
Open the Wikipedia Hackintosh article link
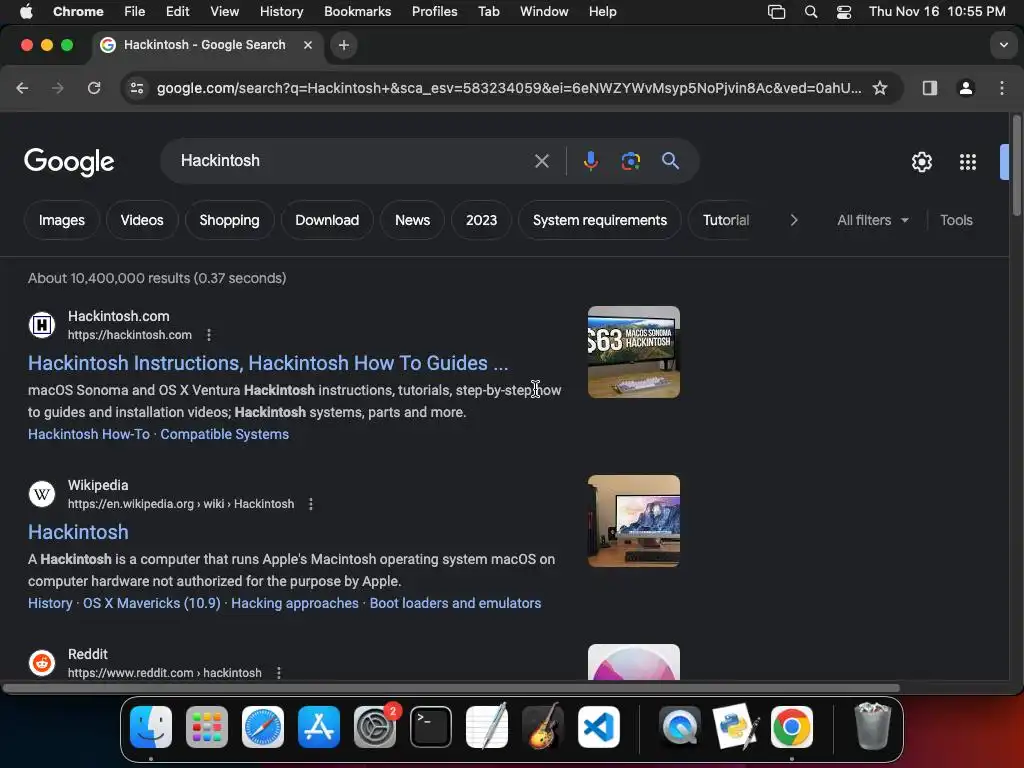point(78,532)
